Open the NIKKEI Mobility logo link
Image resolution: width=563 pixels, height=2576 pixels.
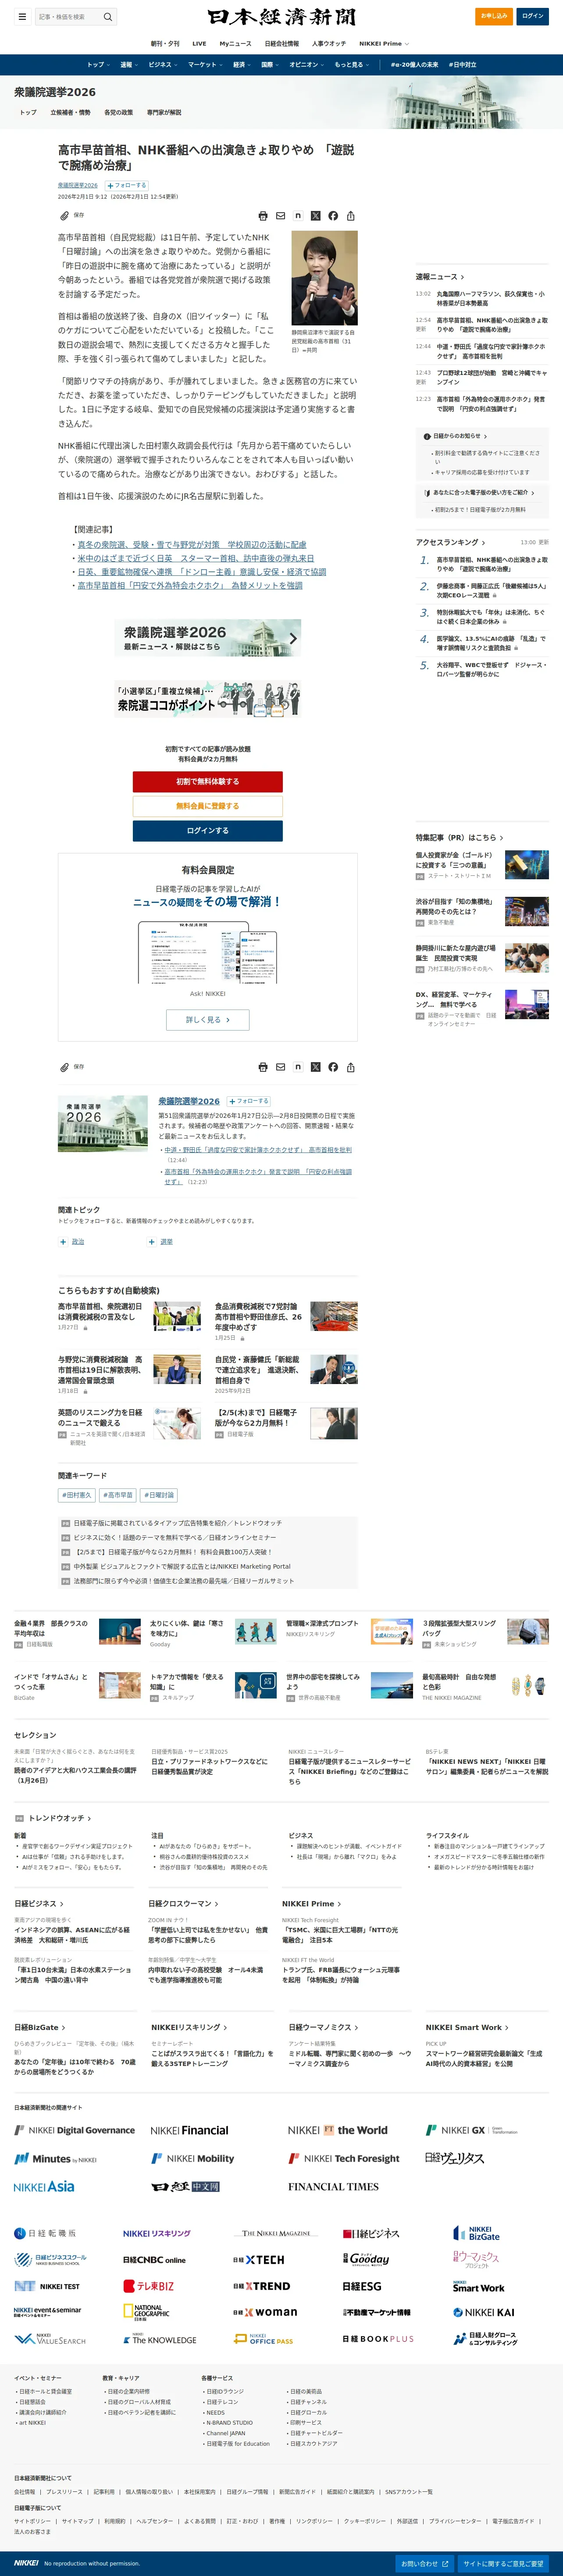(x=192, y=2158)
